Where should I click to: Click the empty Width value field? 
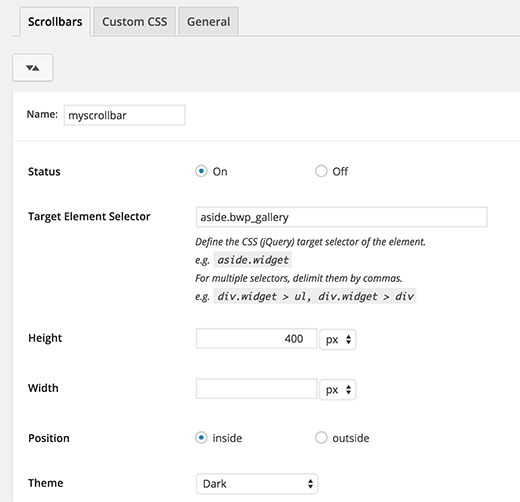pyautogui.click(x=257, y=389)
